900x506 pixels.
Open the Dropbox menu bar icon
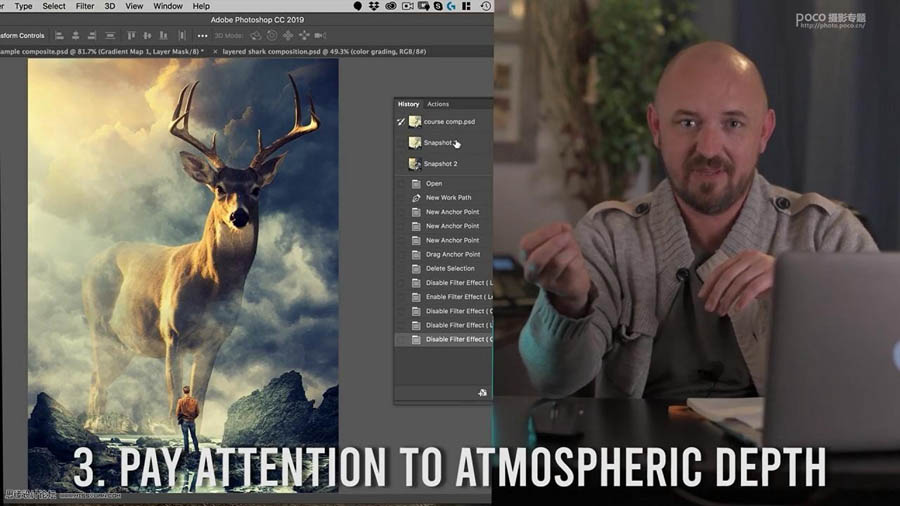pyautogui.click(x=373, y=6)
